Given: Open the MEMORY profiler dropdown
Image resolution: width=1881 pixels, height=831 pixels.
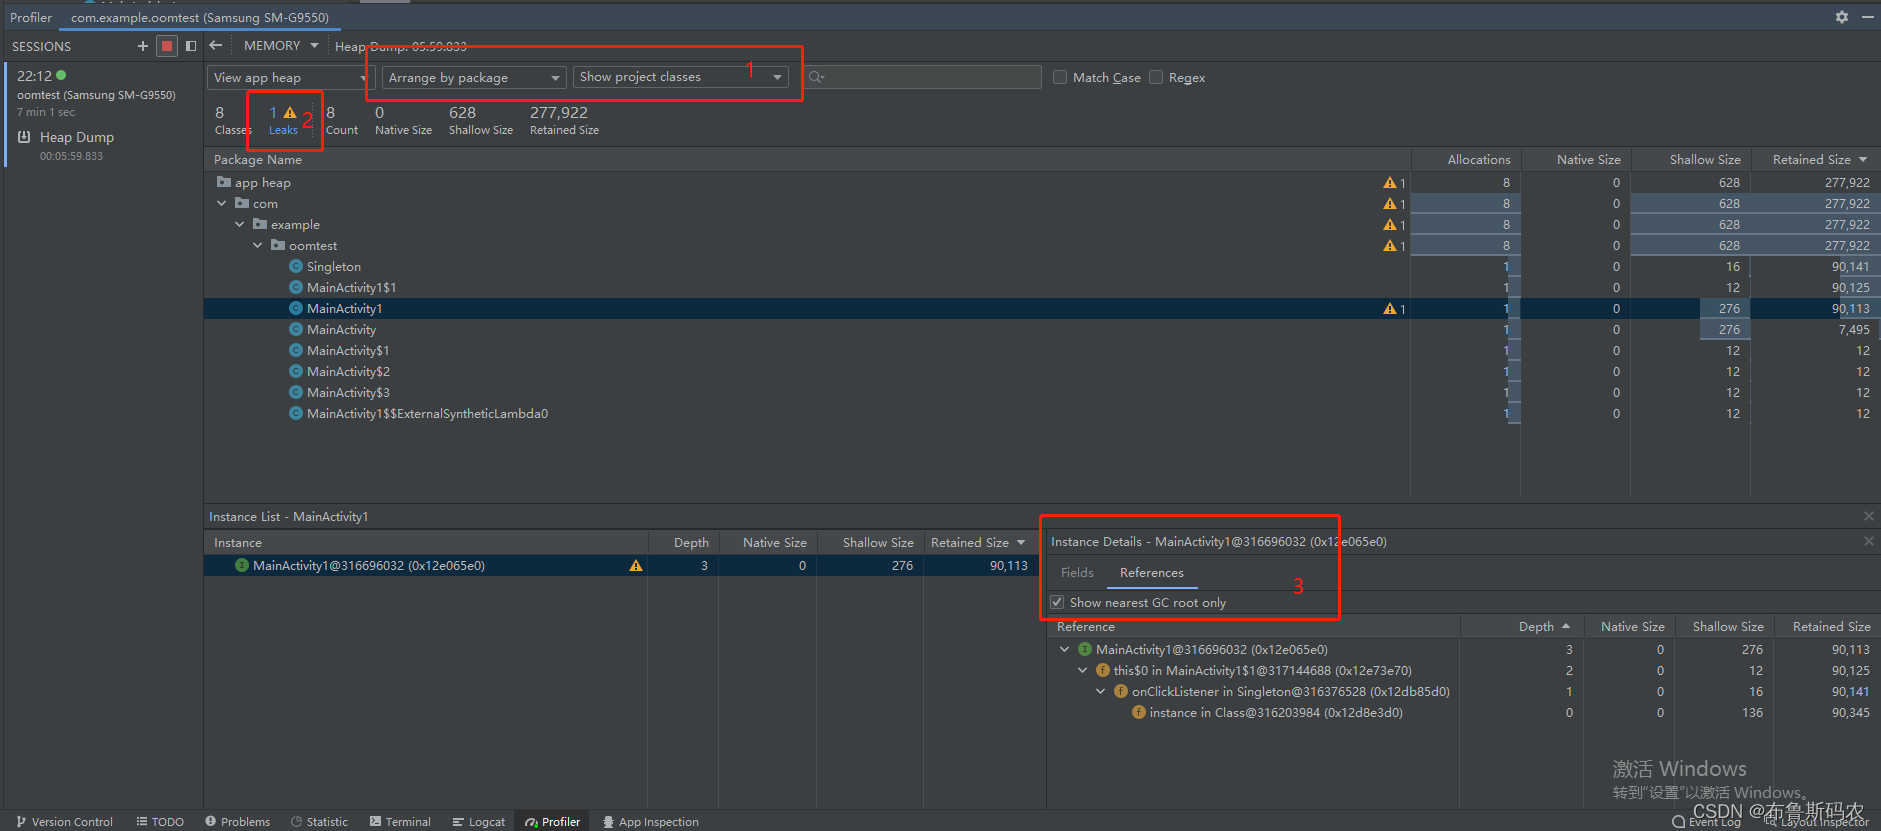Looking at the screenshot, I should 281,46.
